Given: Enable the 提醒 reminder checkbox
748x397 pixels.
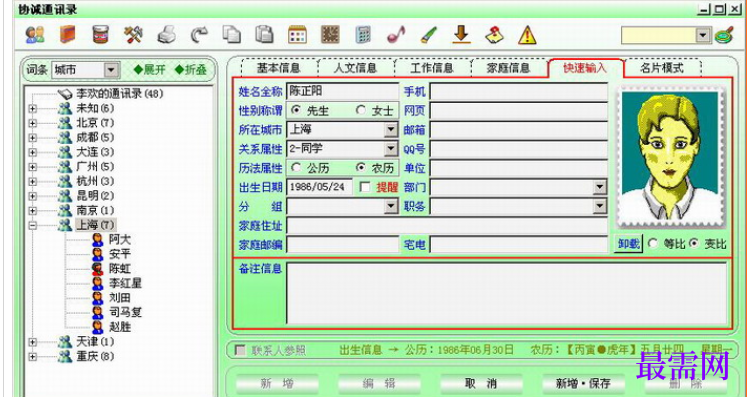Looking at the screenshot, I should [x=365, y=187].
